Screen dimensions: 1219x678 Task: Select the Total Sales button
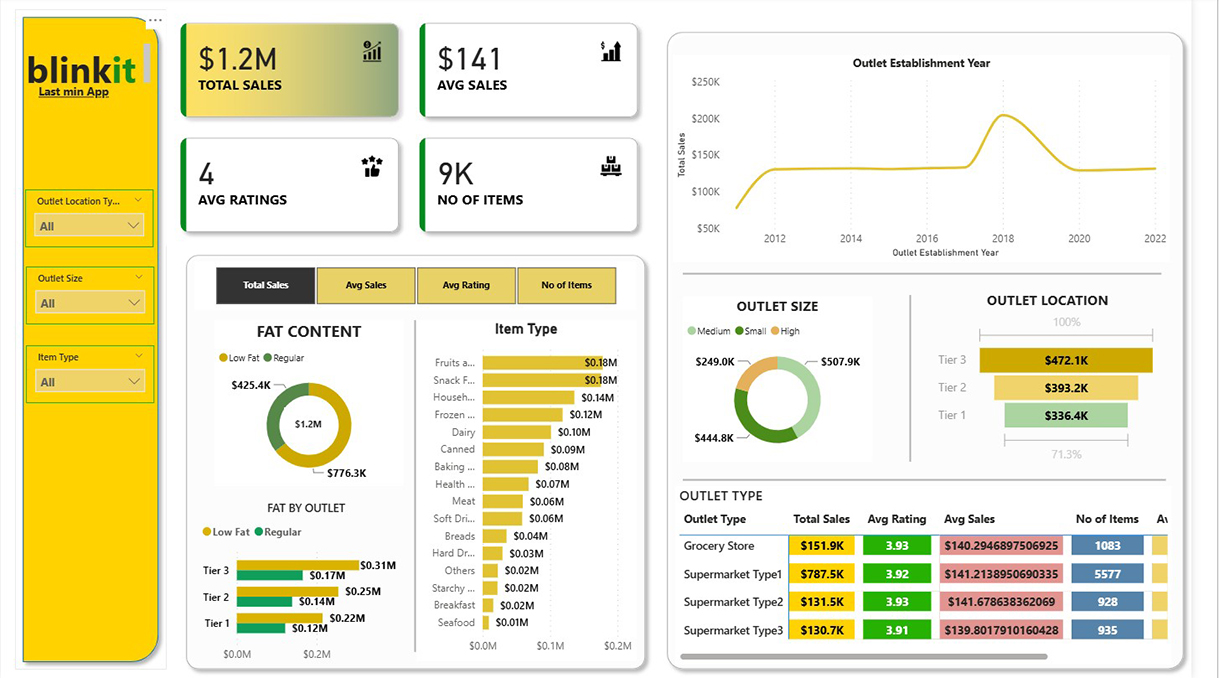tap(266, 285)
